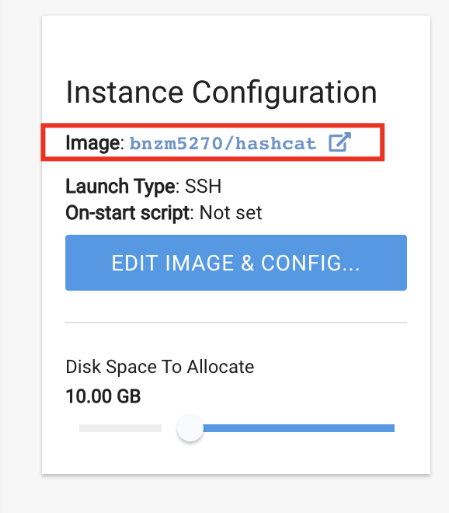
Task: Click the EDIT IMAGE & CONFIG button
Action: click(236, 263)
